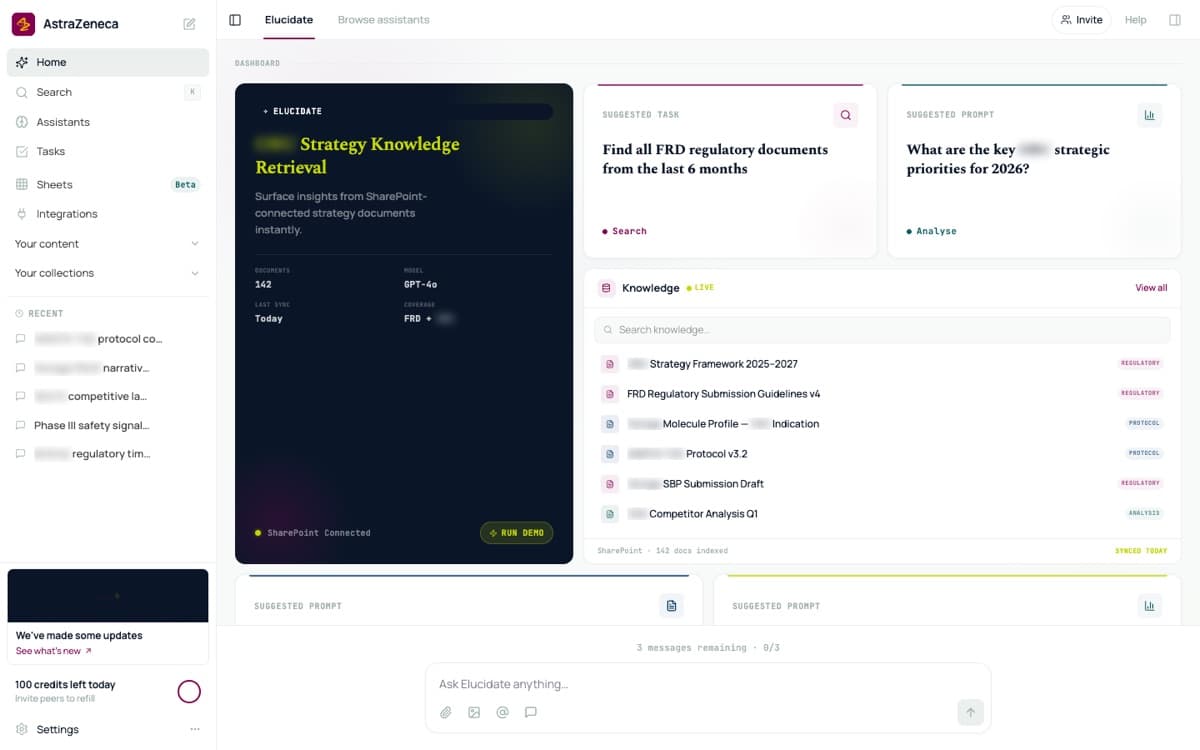Open recent chat Phase III safety signal
This screenshot has height=750, width=1200.
pyautogui.click(x=108, y=425)
